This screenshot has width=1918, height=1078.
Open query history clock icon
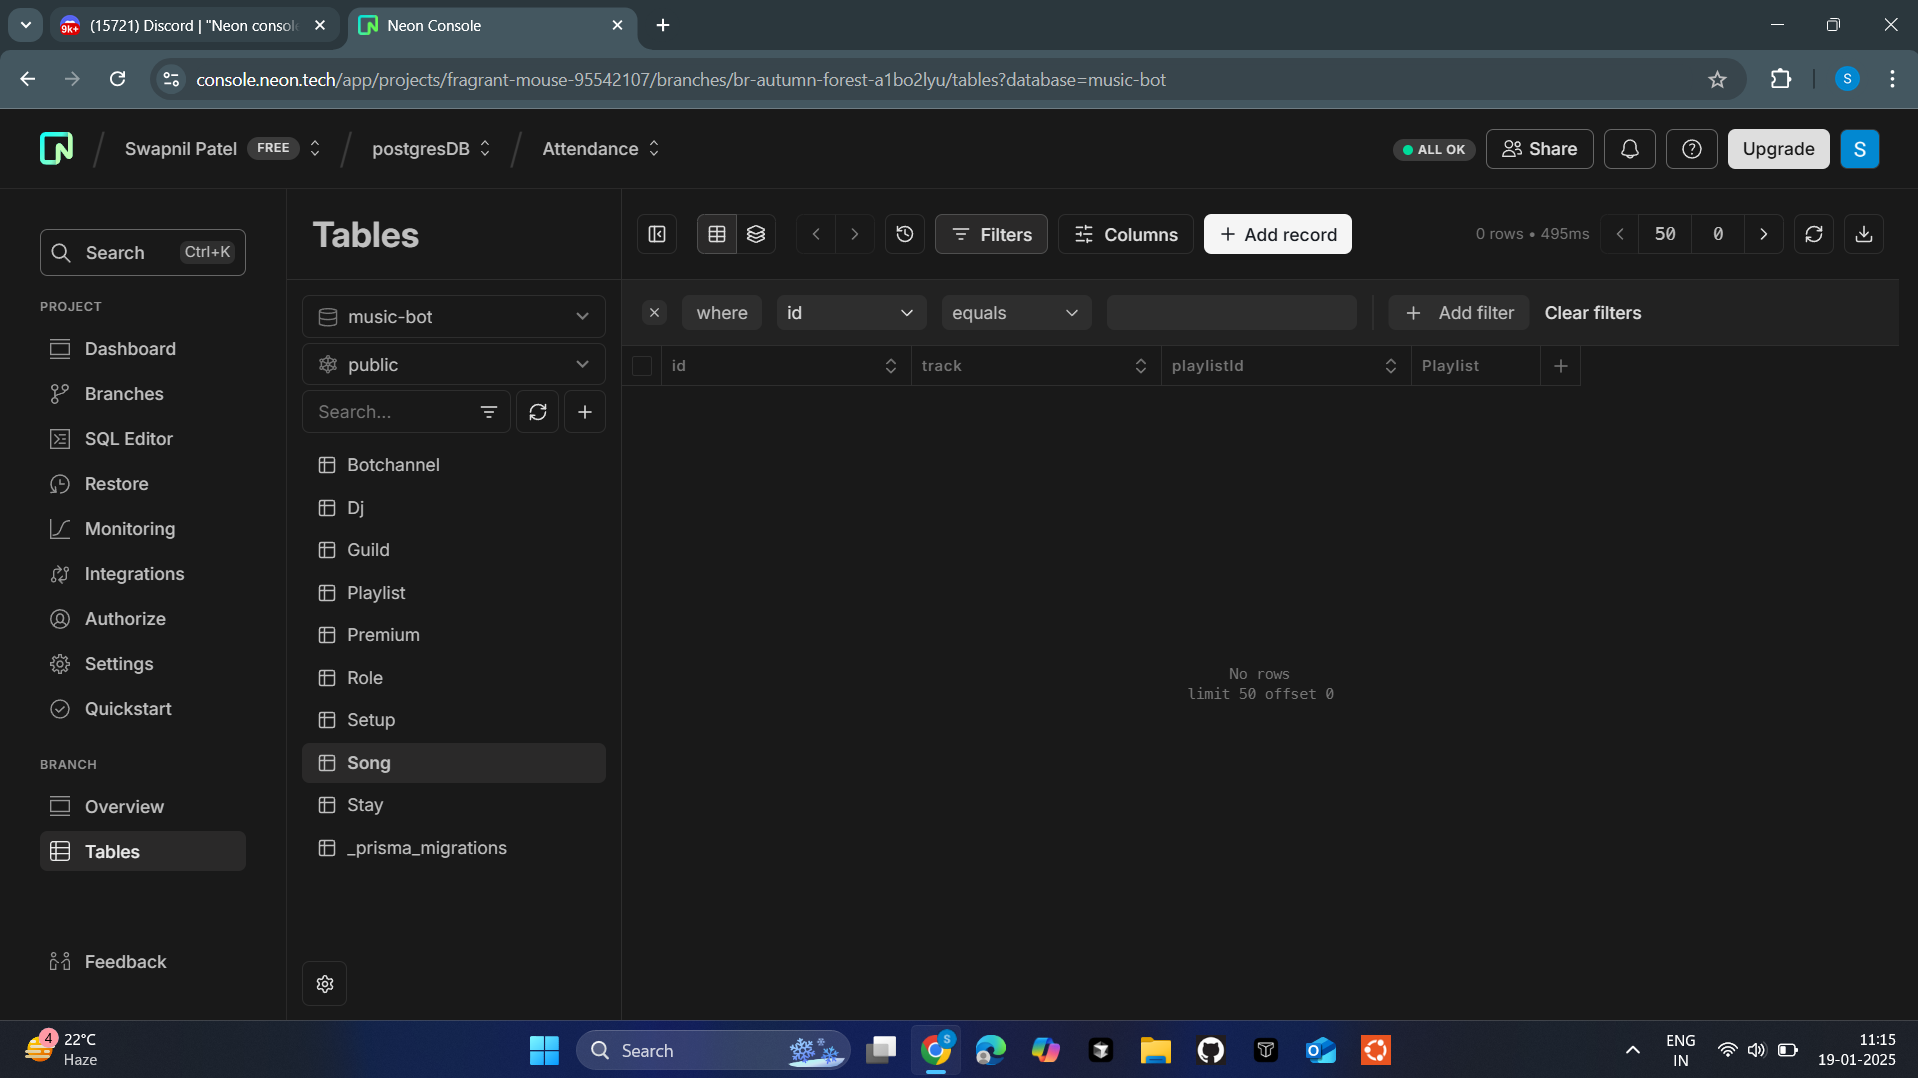pyautogui.click(x=905, y=234)
